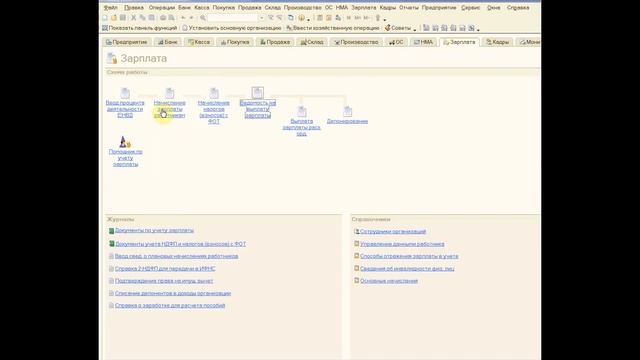Click Ввести хозяйственную операцию button
Viewport: 640px width, 360px height.
(x=333, y=28)
